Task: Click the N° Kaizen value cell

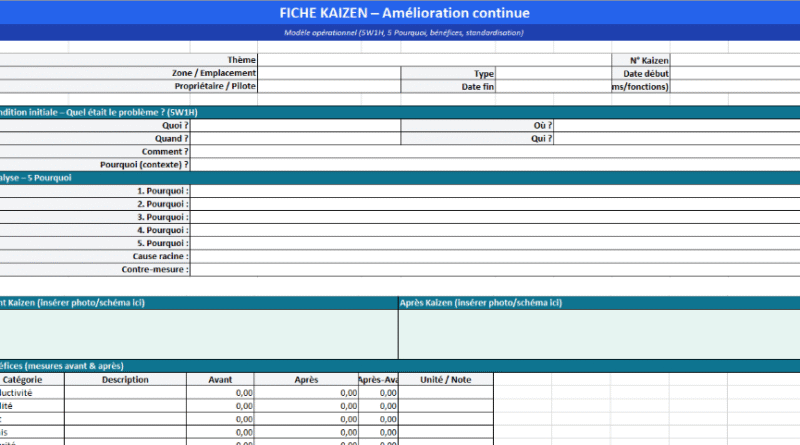Action: (735, 60)
